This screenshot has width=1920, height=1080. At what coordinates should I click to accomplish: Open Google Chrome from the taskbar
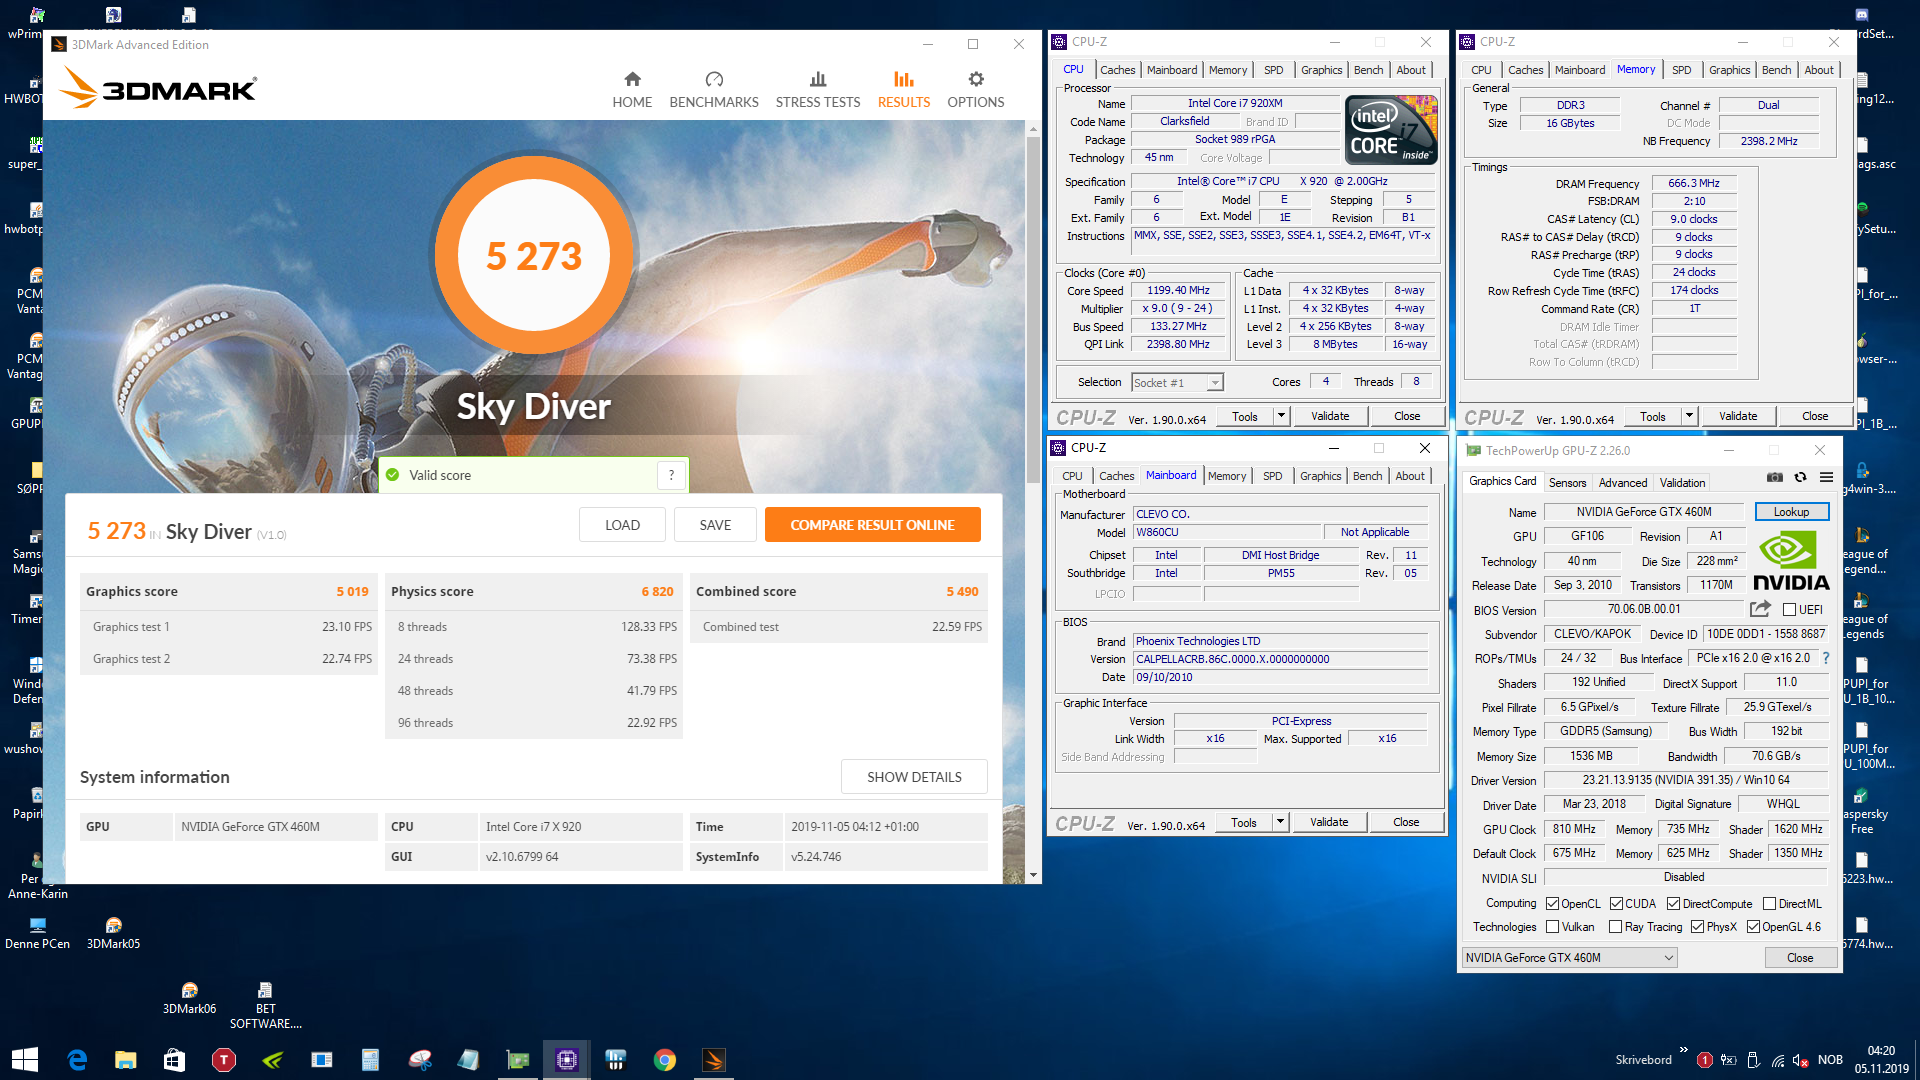665,1060
